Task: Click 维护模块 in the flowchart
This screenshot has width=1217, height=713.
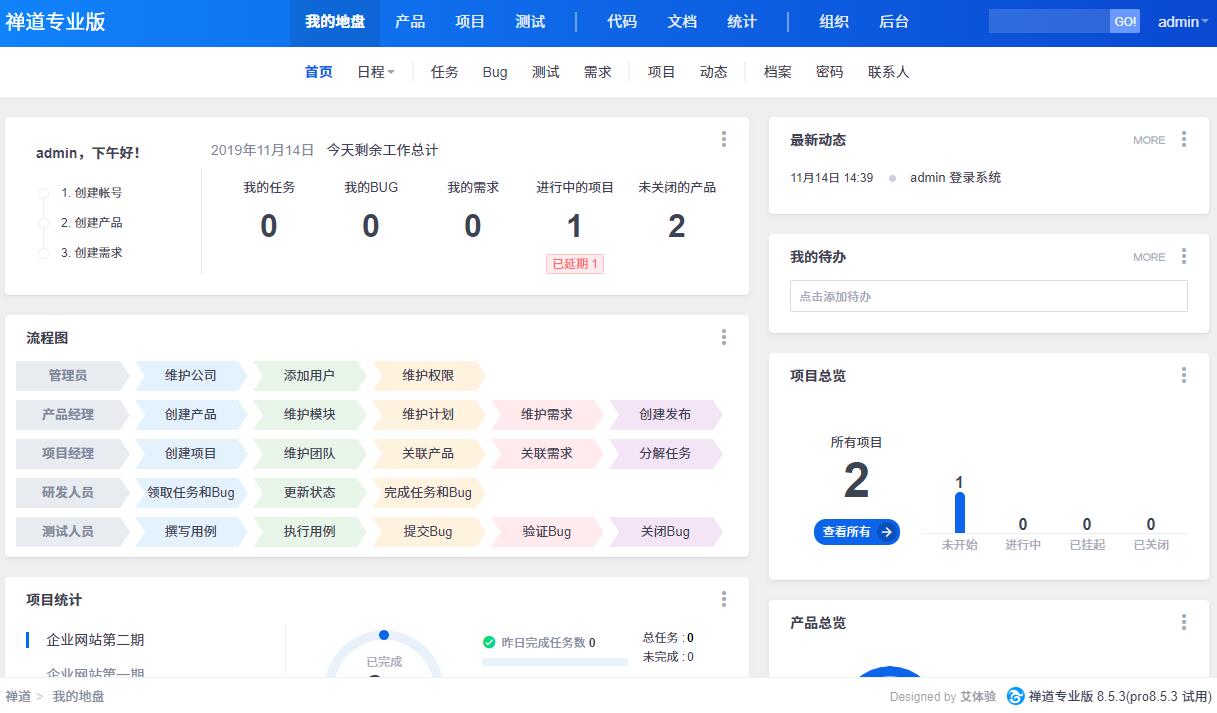Action: pos(309,414)
